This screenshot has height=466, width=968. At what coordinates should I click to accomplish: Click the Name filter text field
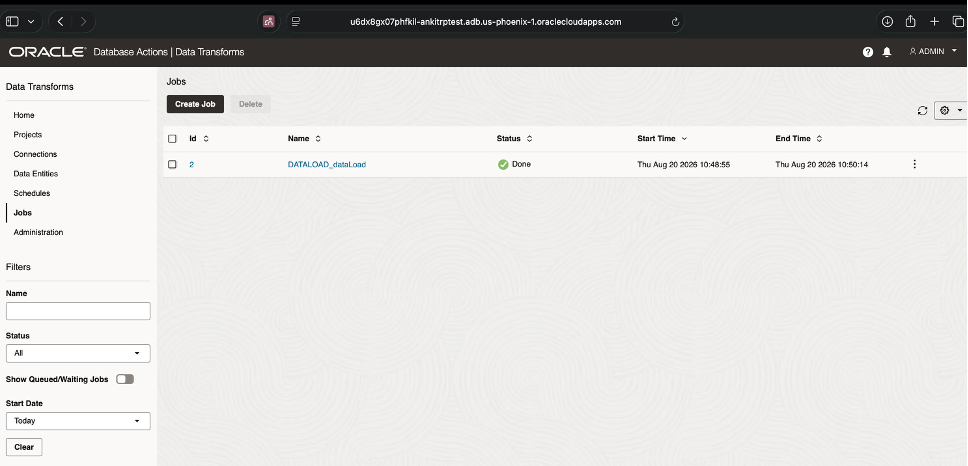pyautogui.click(x=78, y=311)
